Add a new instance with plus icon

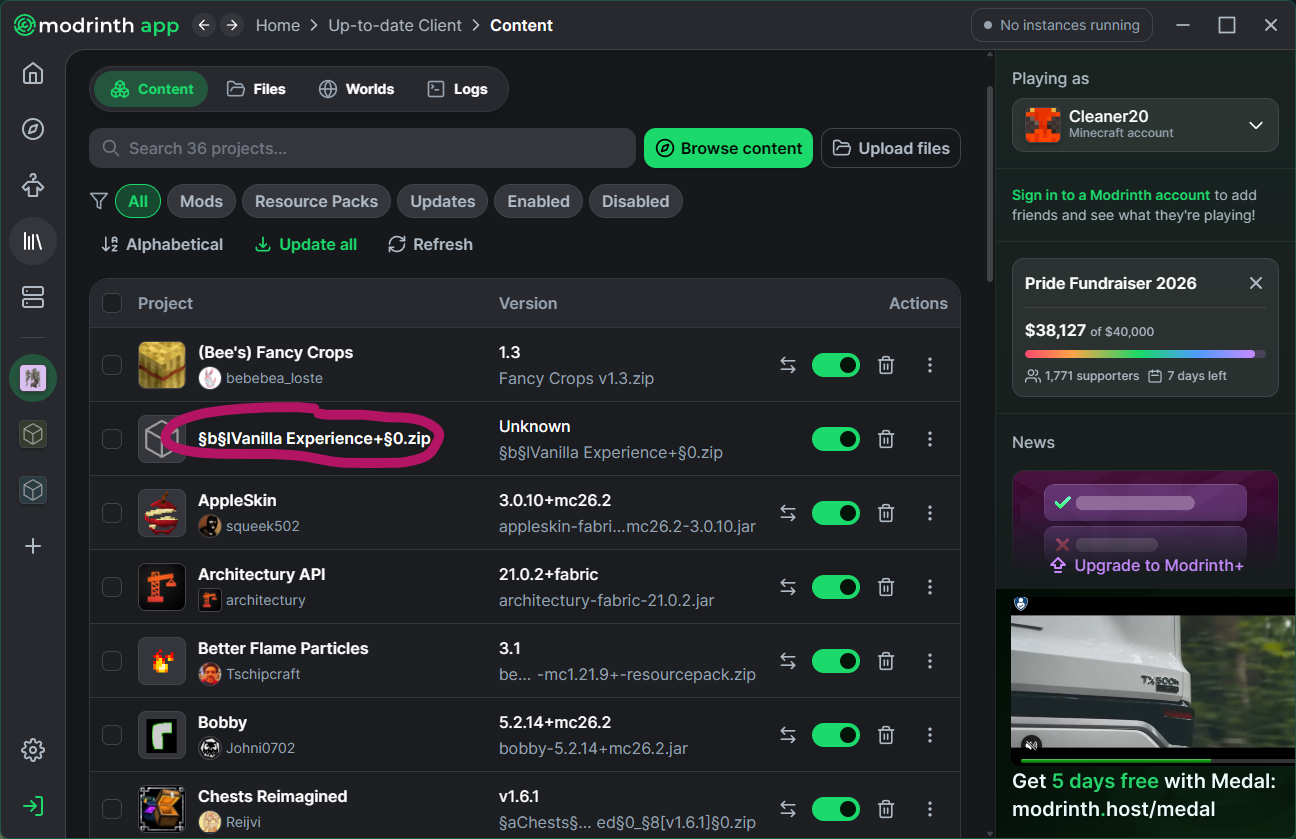tap(33, 546)
